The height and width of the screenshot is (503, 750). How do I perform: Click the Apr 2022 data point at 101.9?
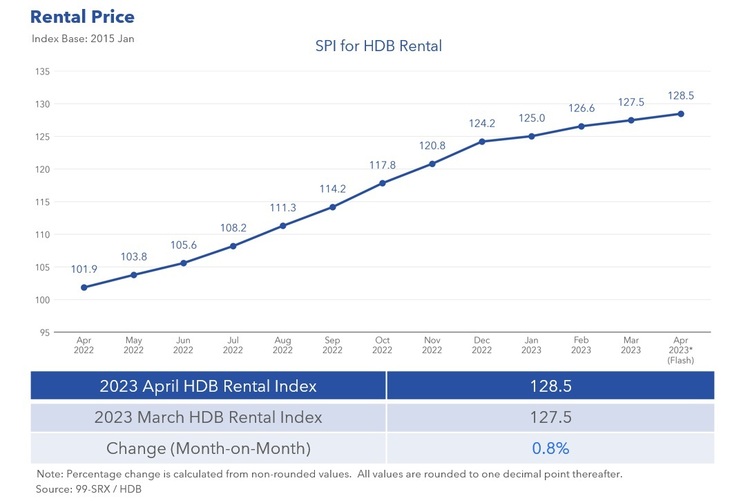84,287
